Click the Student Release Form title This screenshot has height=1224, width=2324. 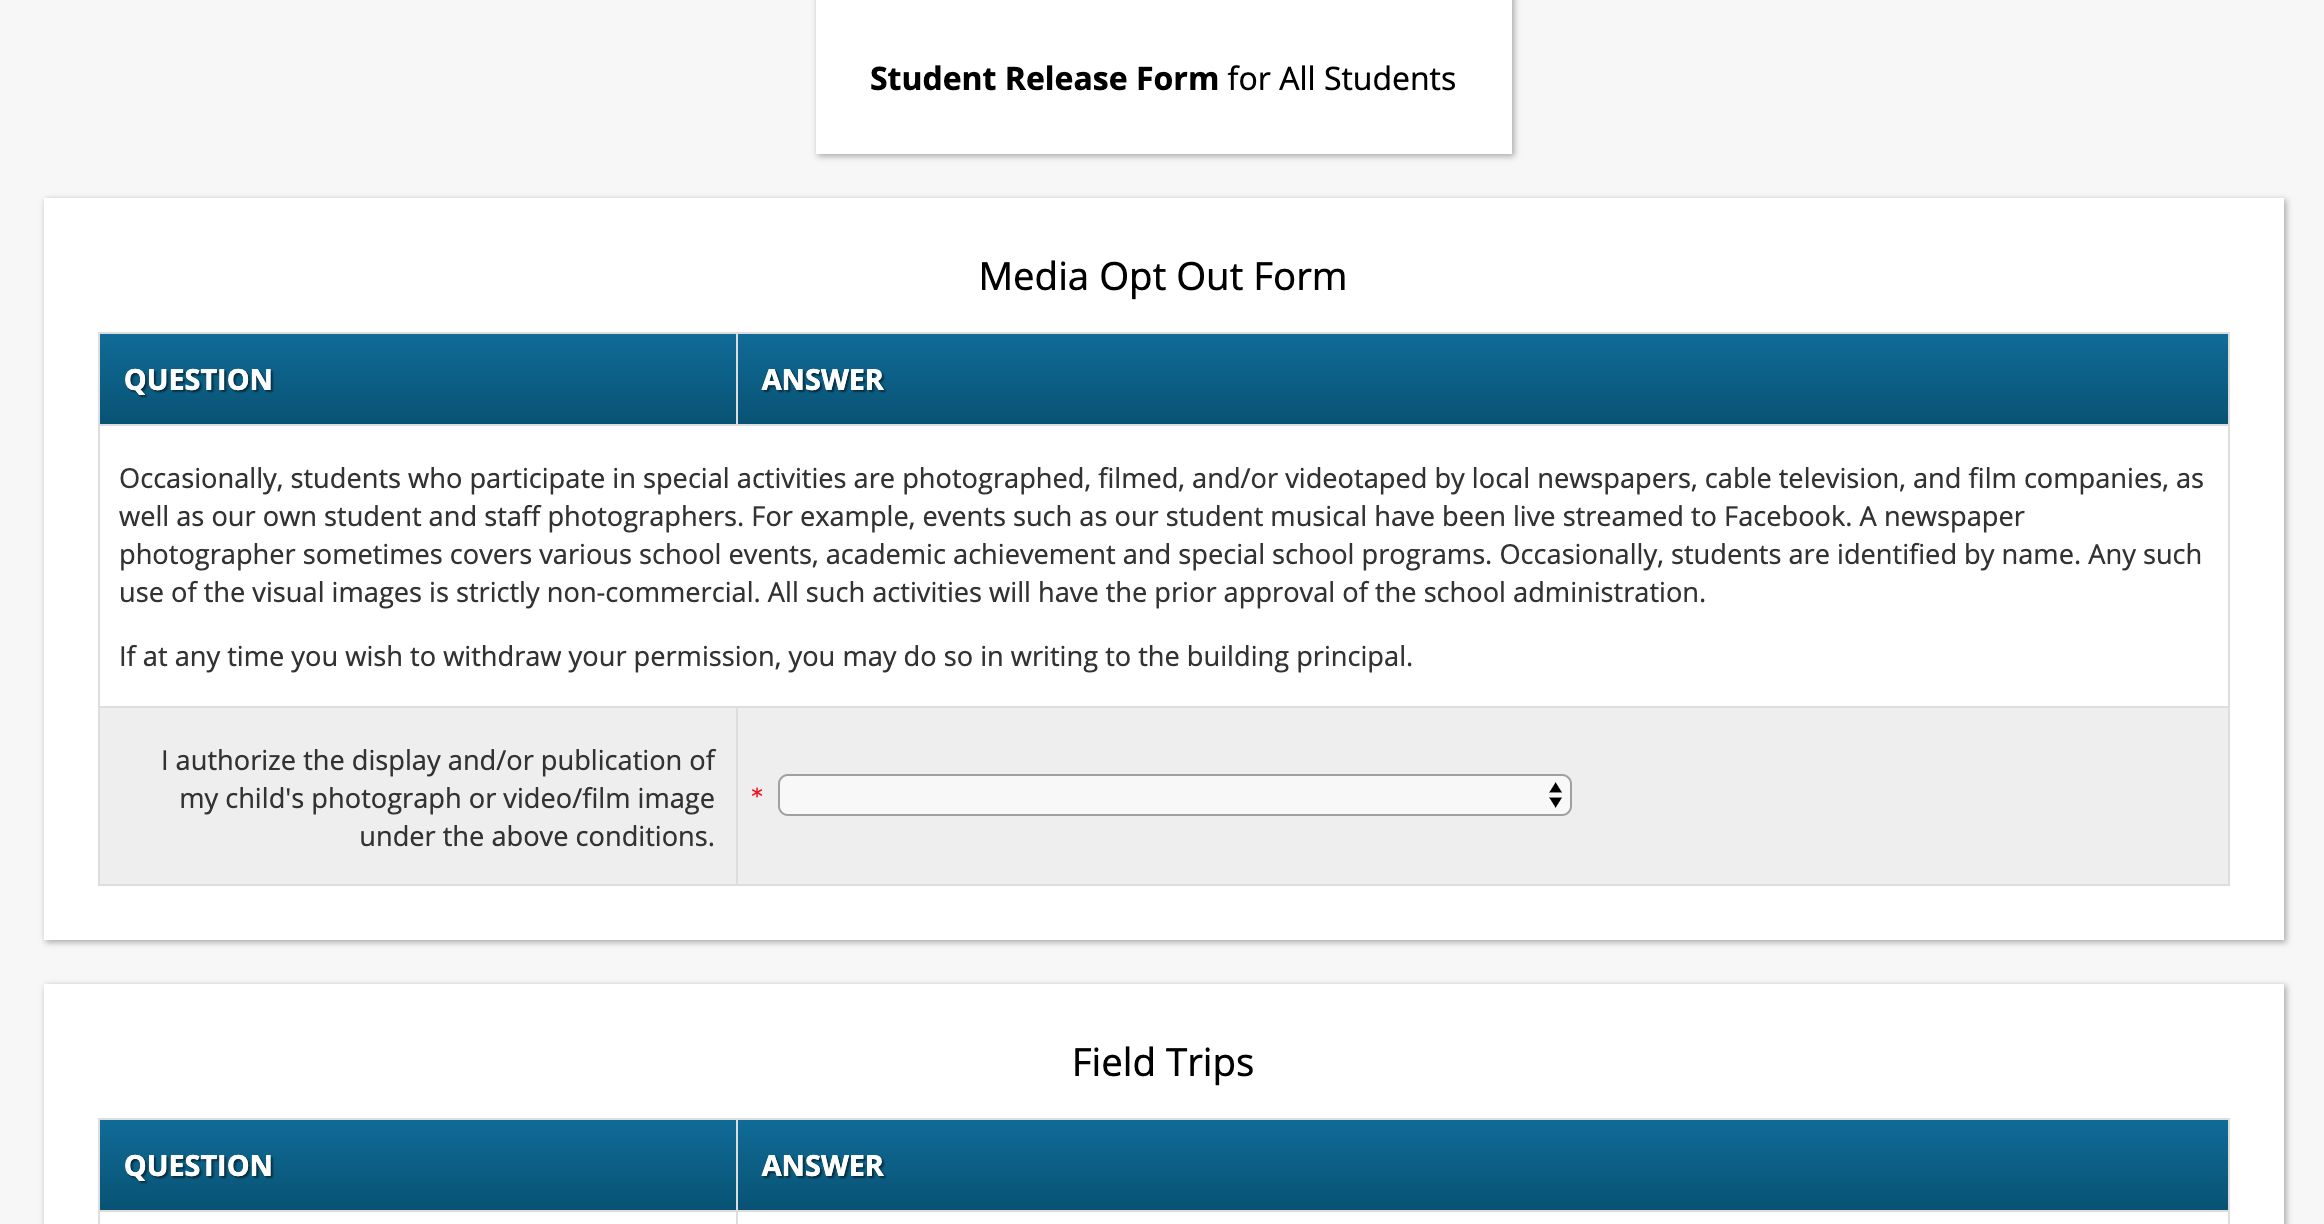pyautogui.click(x=1043, y=78)
